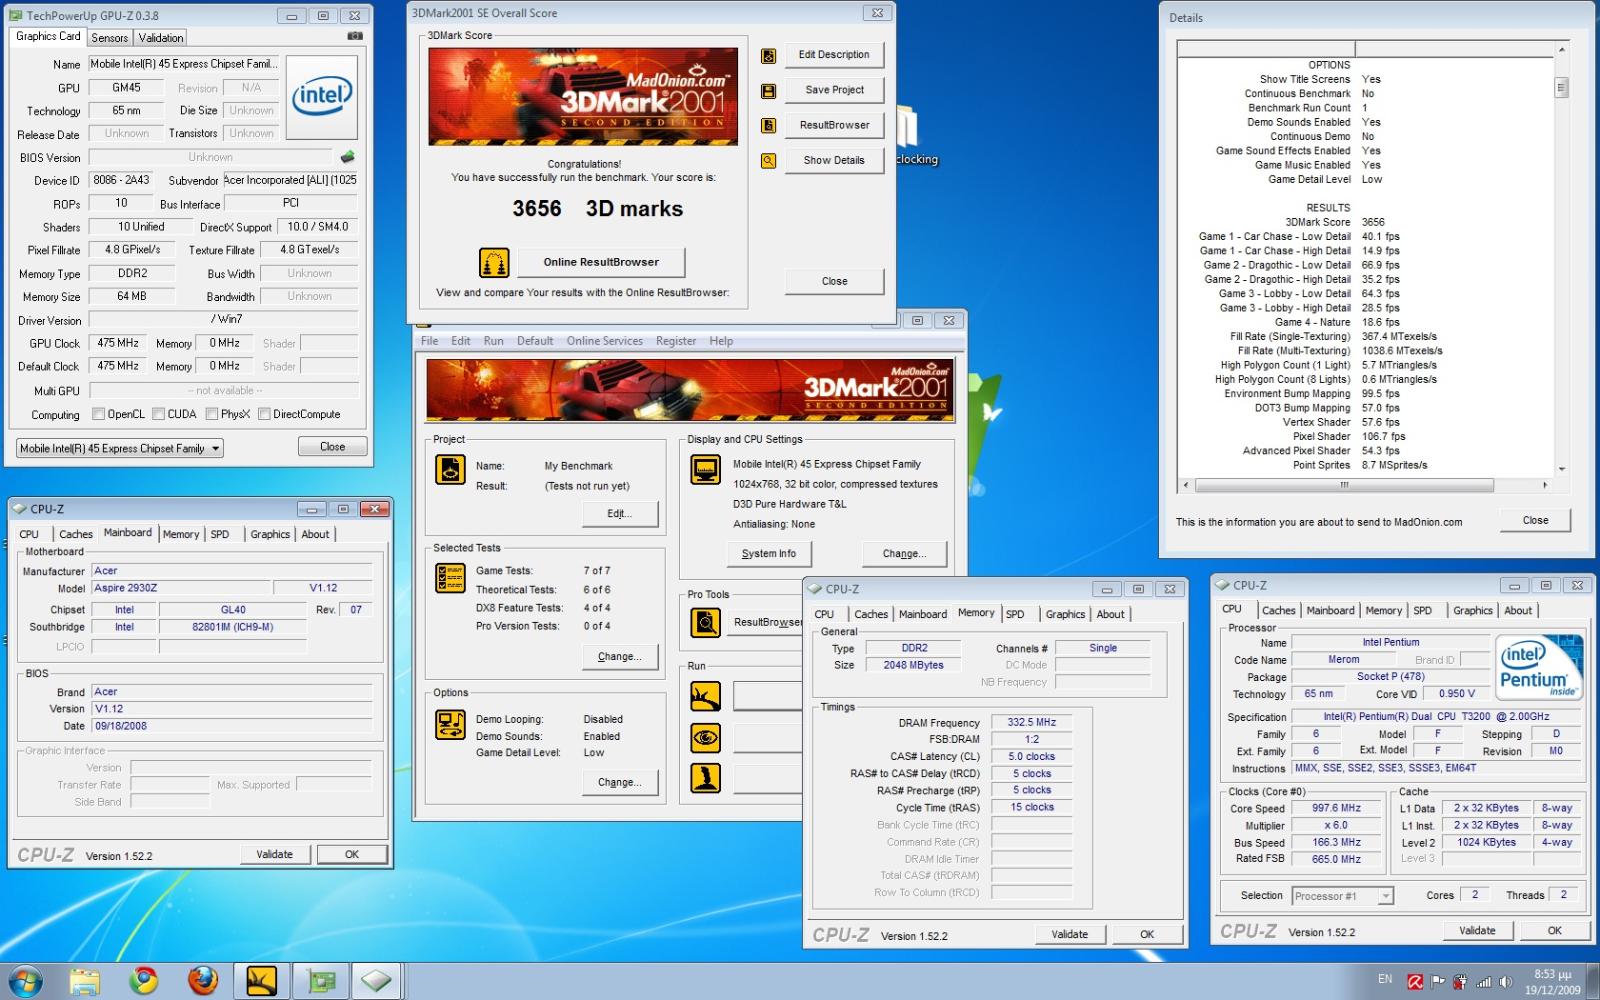Click the GPU-Z taskbar button
1600x1000 pixels.
pos(320,982)
